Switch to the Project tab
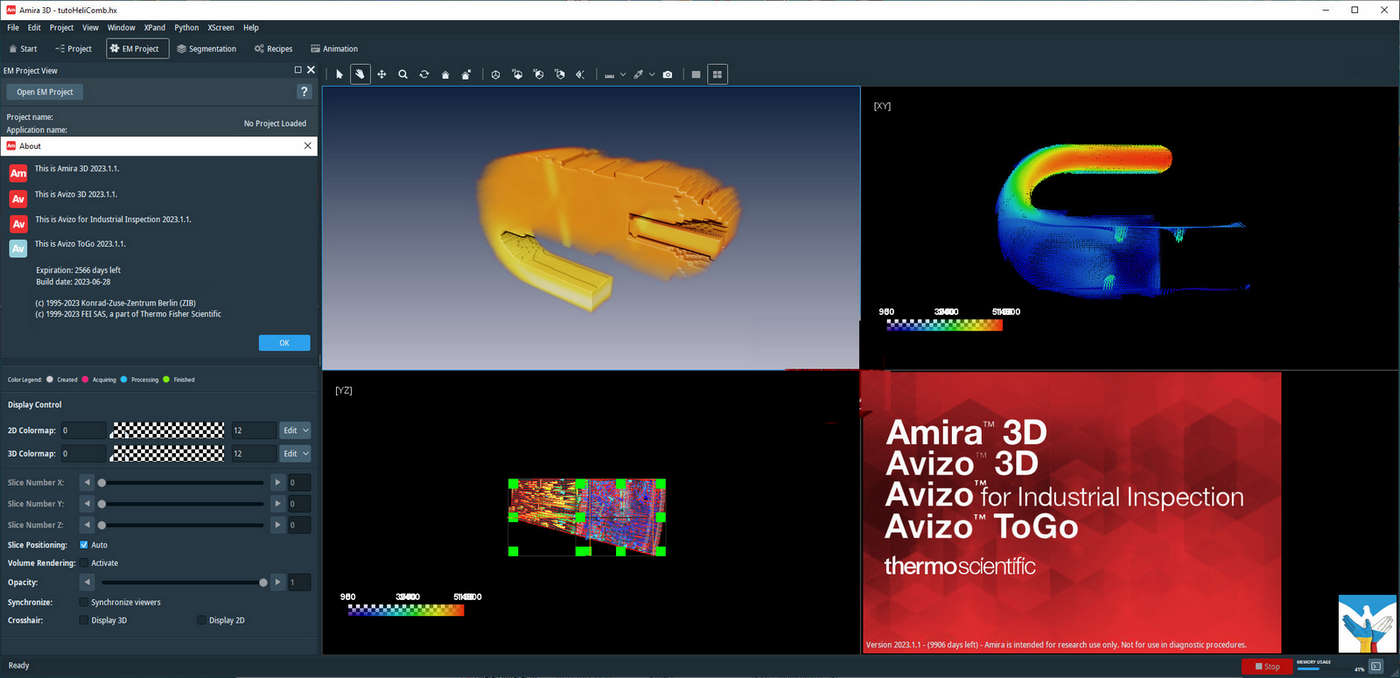 73,48
